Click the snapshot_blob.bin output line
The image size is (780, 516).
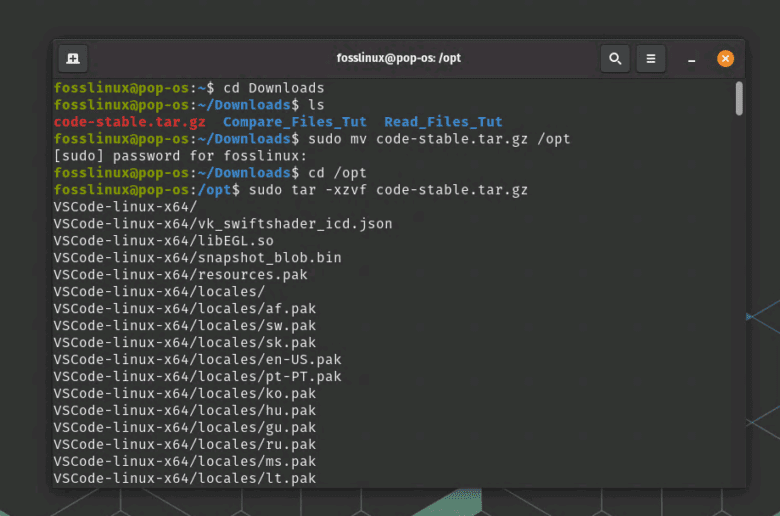pyautogui.click(x=197, y=257)
